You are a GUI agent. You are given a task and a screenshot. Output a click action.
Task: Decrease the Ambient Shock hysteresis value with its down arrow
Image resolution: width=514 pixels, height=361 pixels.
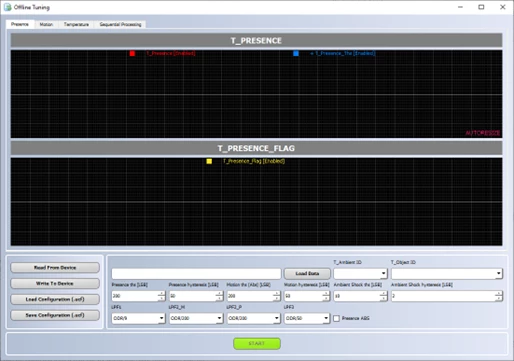coord(499,299)
